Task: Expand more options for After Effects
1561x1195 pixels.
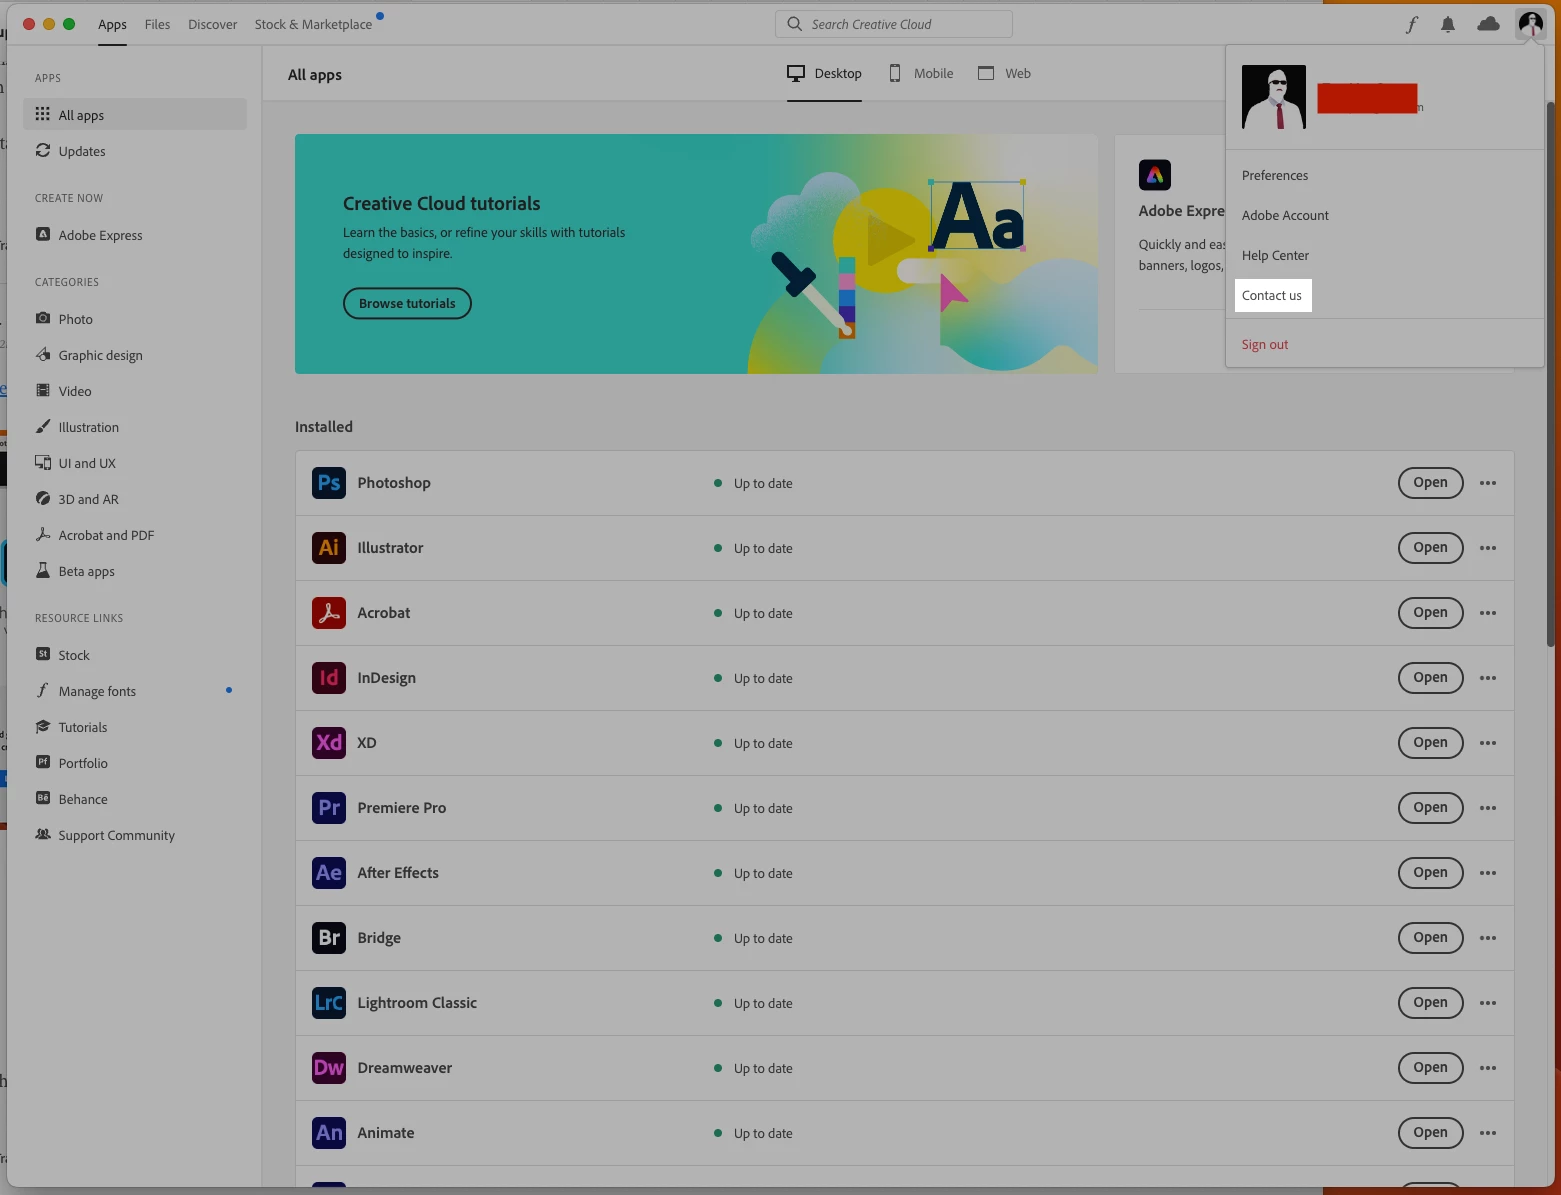Action: click(1488, 873)
